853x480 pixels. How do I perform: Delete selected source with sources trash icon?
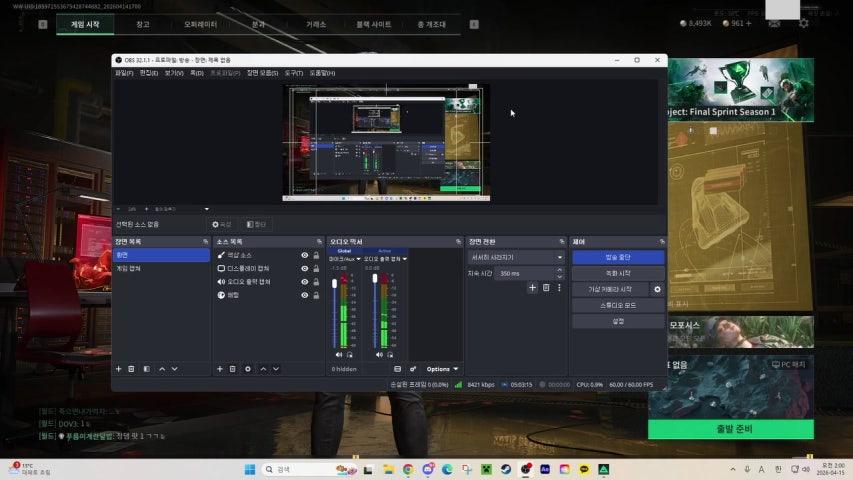coord(232,369)
